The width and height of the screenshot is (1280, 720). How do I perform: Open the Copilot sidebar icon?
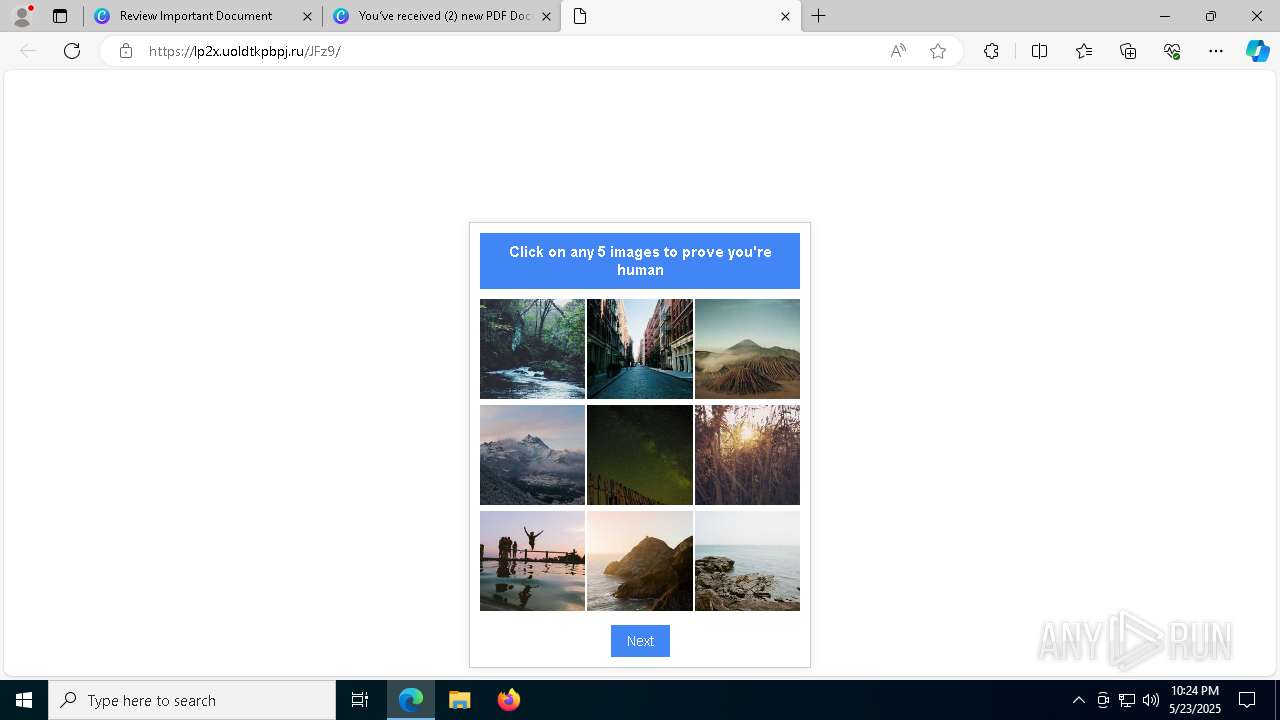1257,51
